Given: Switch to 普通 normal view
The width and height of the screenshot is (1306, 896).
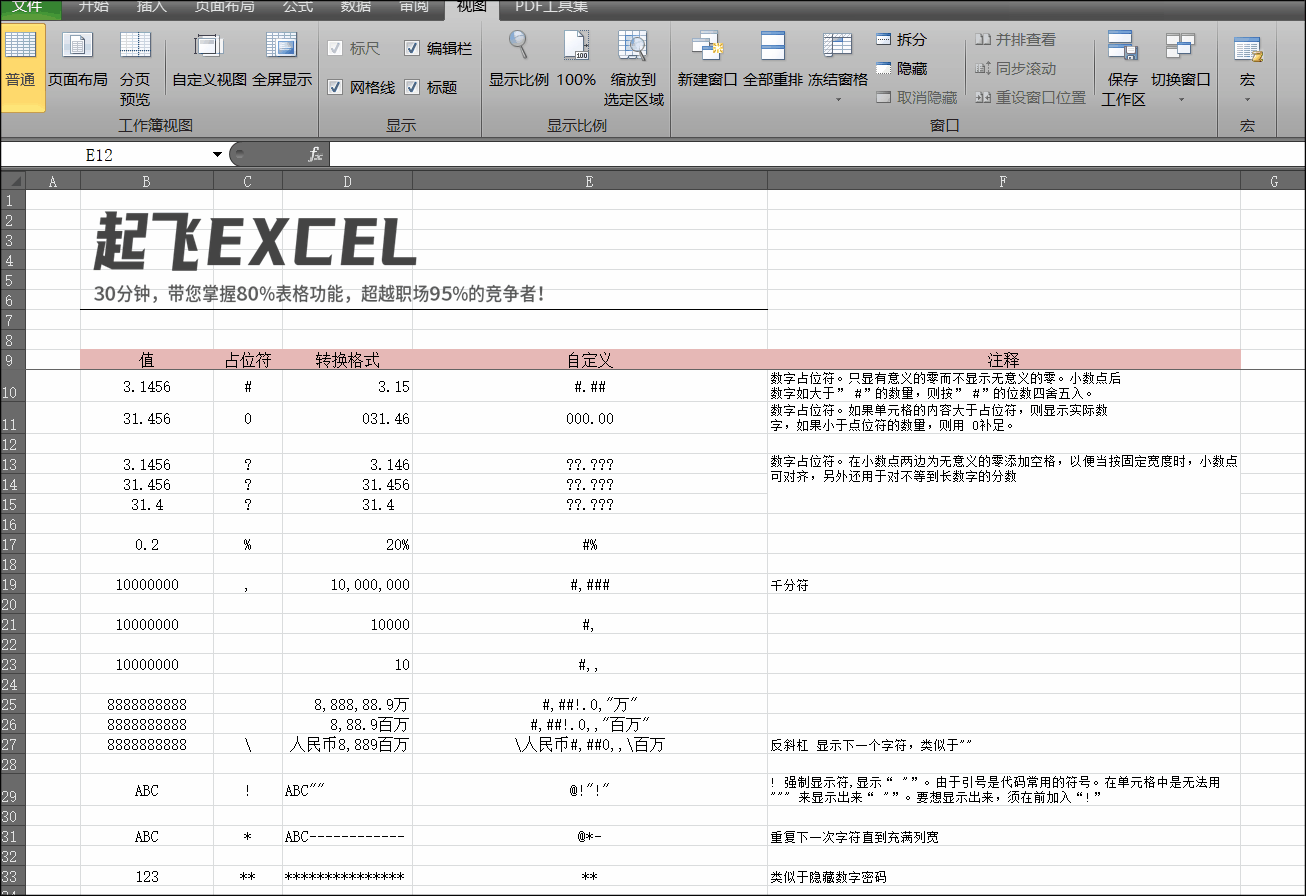Looking at the screenshot, I should (x=22, y=68).
